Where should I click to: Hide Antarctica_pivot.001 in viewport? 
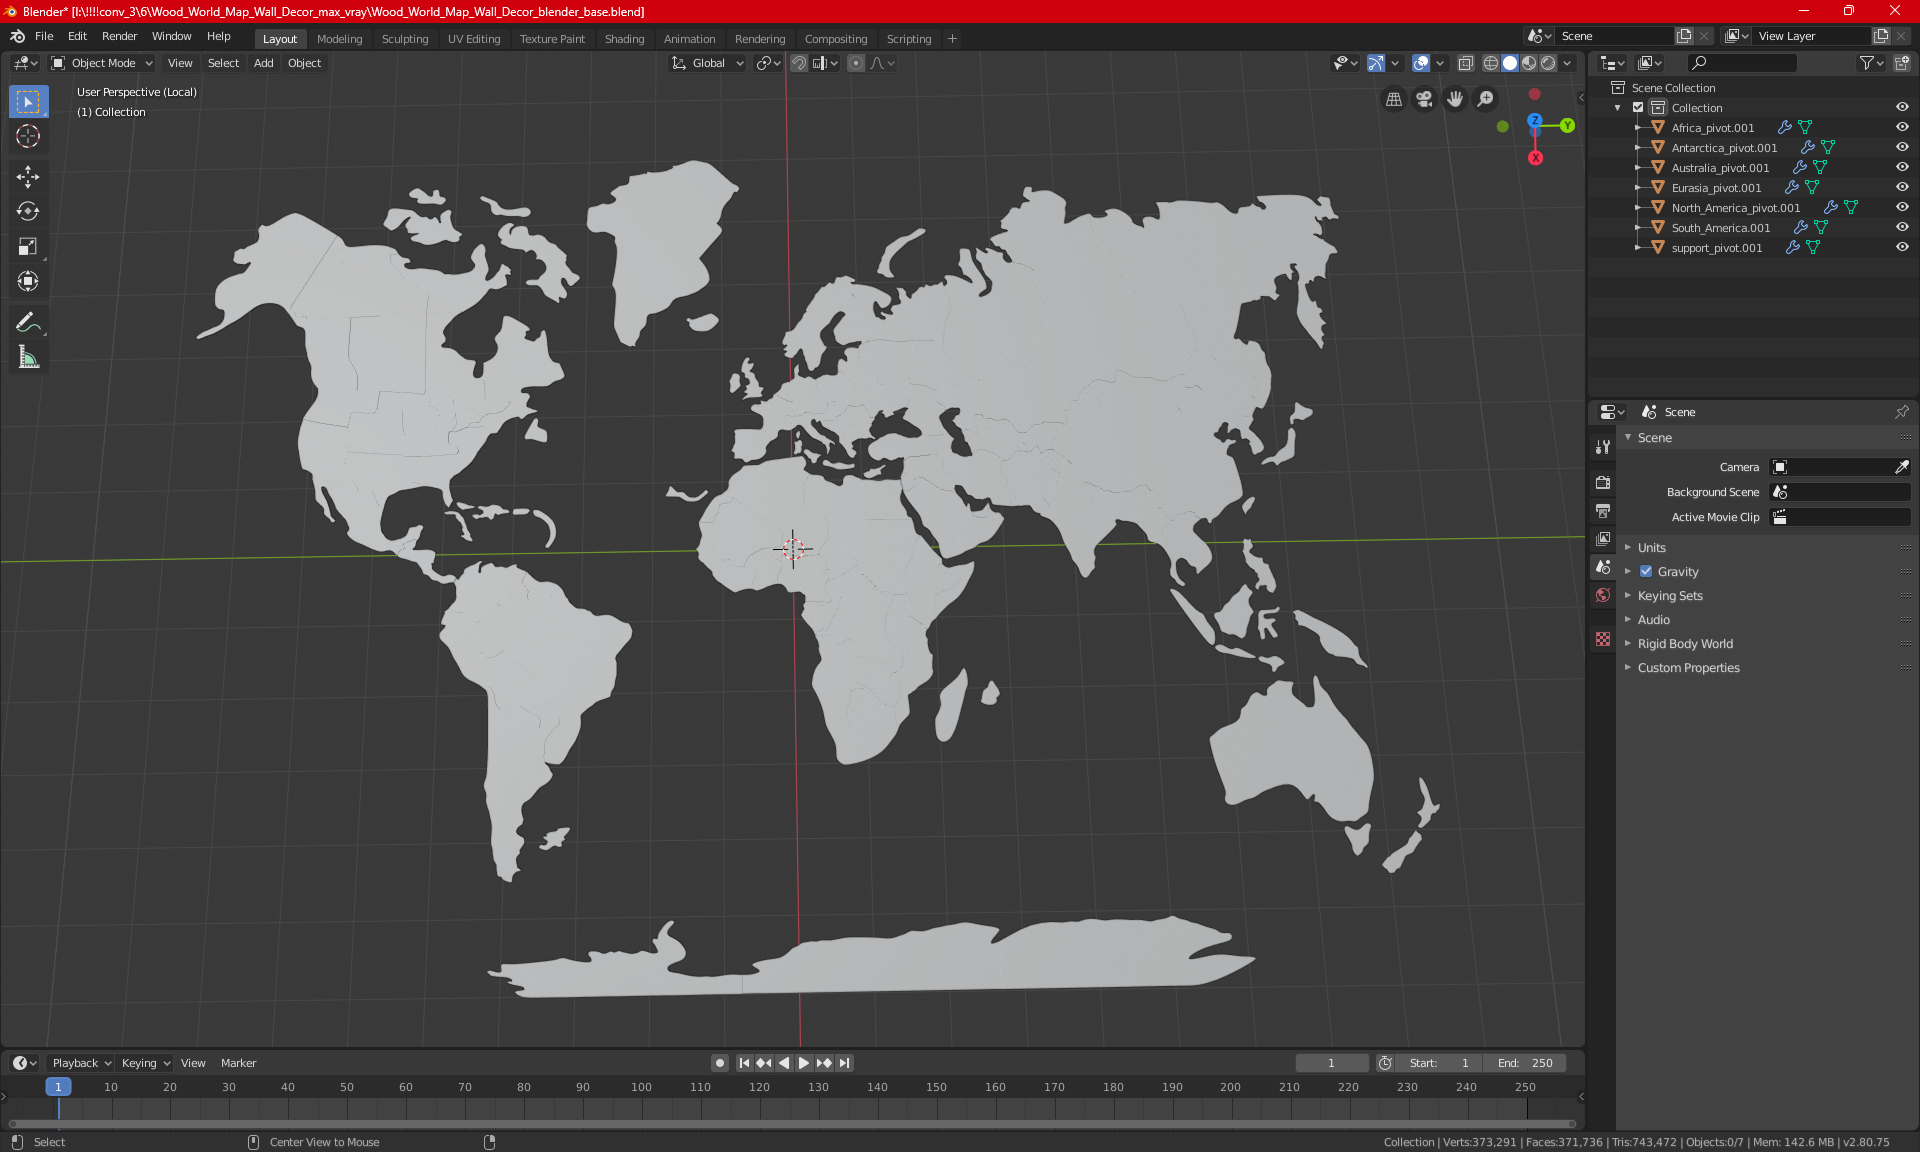click(1902, 147)
